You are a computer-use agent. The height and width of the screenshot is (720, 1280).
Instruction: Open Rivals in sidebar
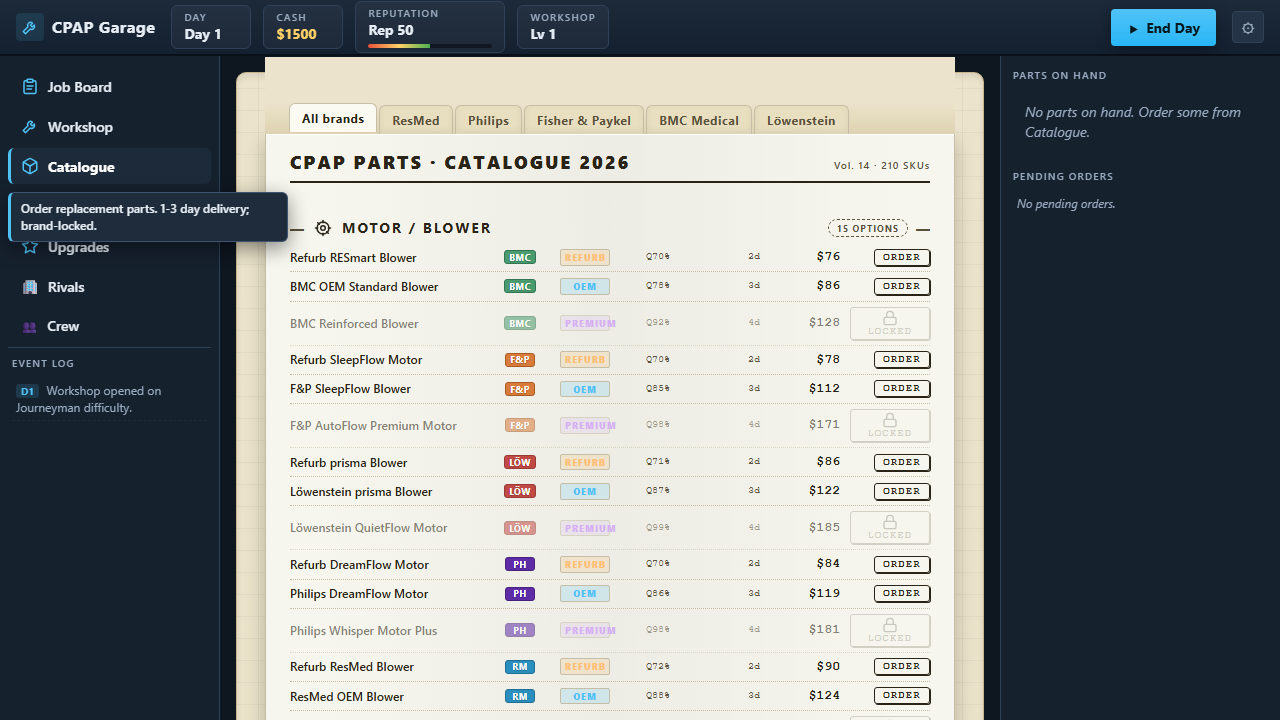[110, 287]
